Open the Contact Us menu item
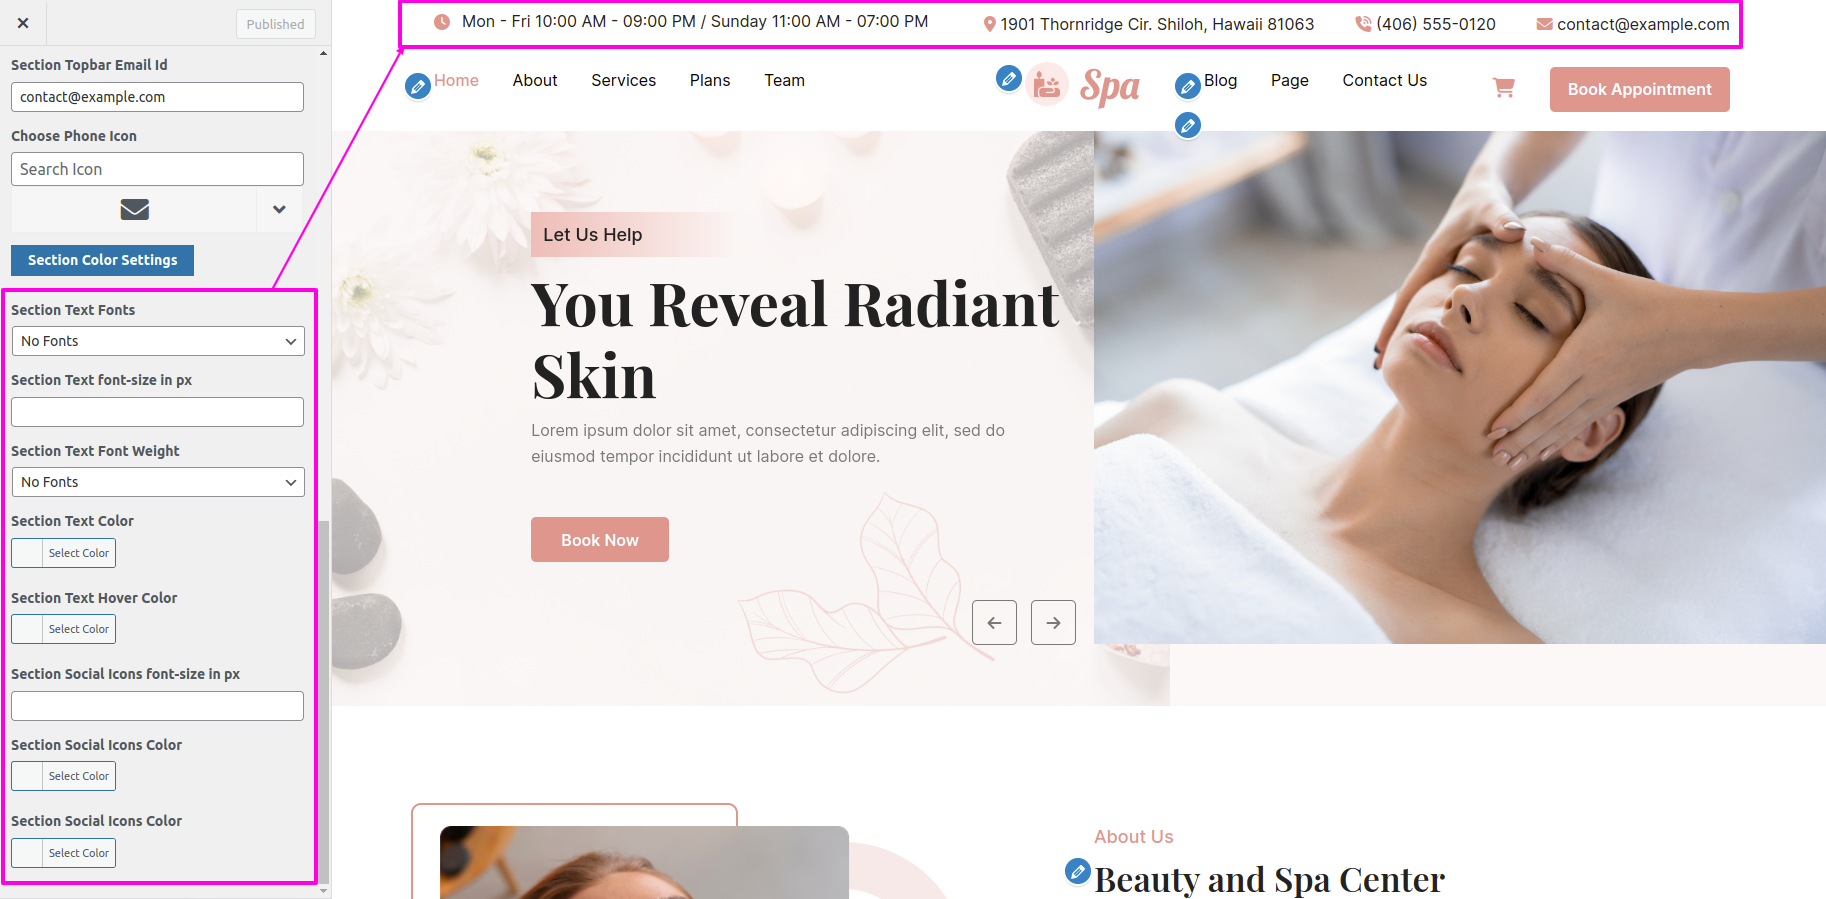 tap(1384, 80)
